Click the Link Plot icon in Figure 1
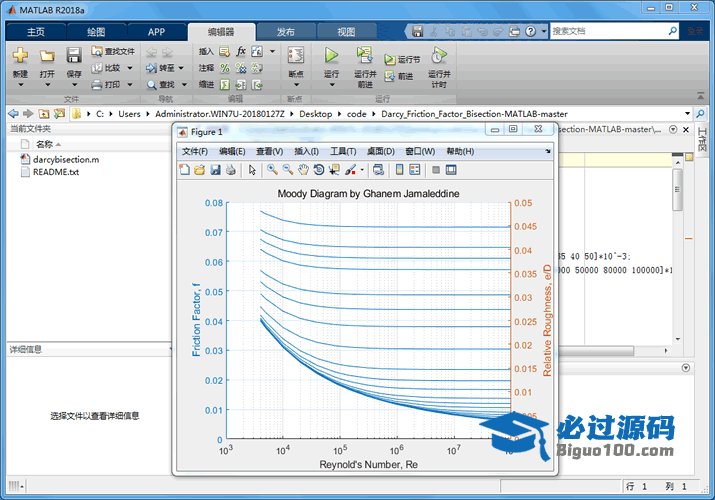The width and height of the screenshot is (715, 500). (x=378, y=170)
